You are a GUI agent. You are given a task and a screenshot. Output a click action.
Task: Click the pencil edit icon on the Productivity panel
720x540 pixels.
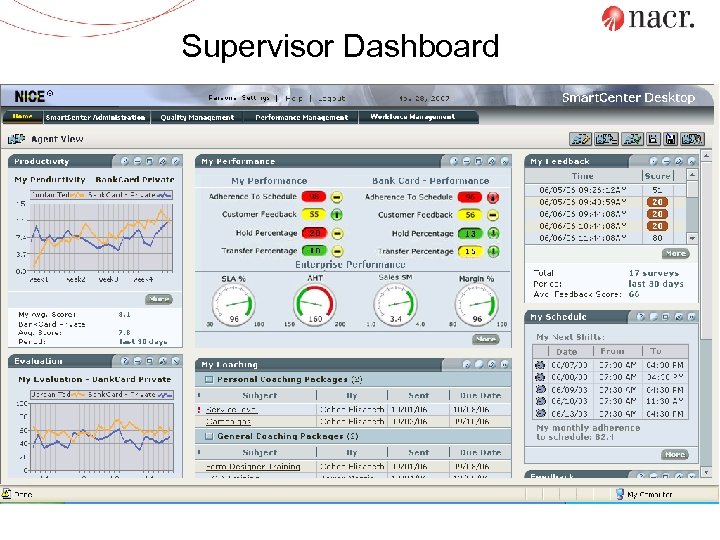pyautogui.click(x=163, y=161)
